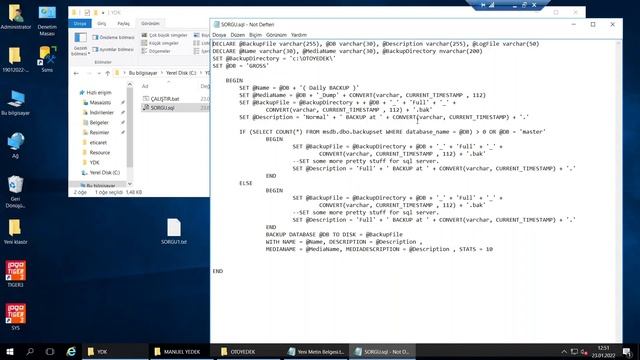
Task: Select the TIGER3 desktop shortcut
Action: (15, 274)
